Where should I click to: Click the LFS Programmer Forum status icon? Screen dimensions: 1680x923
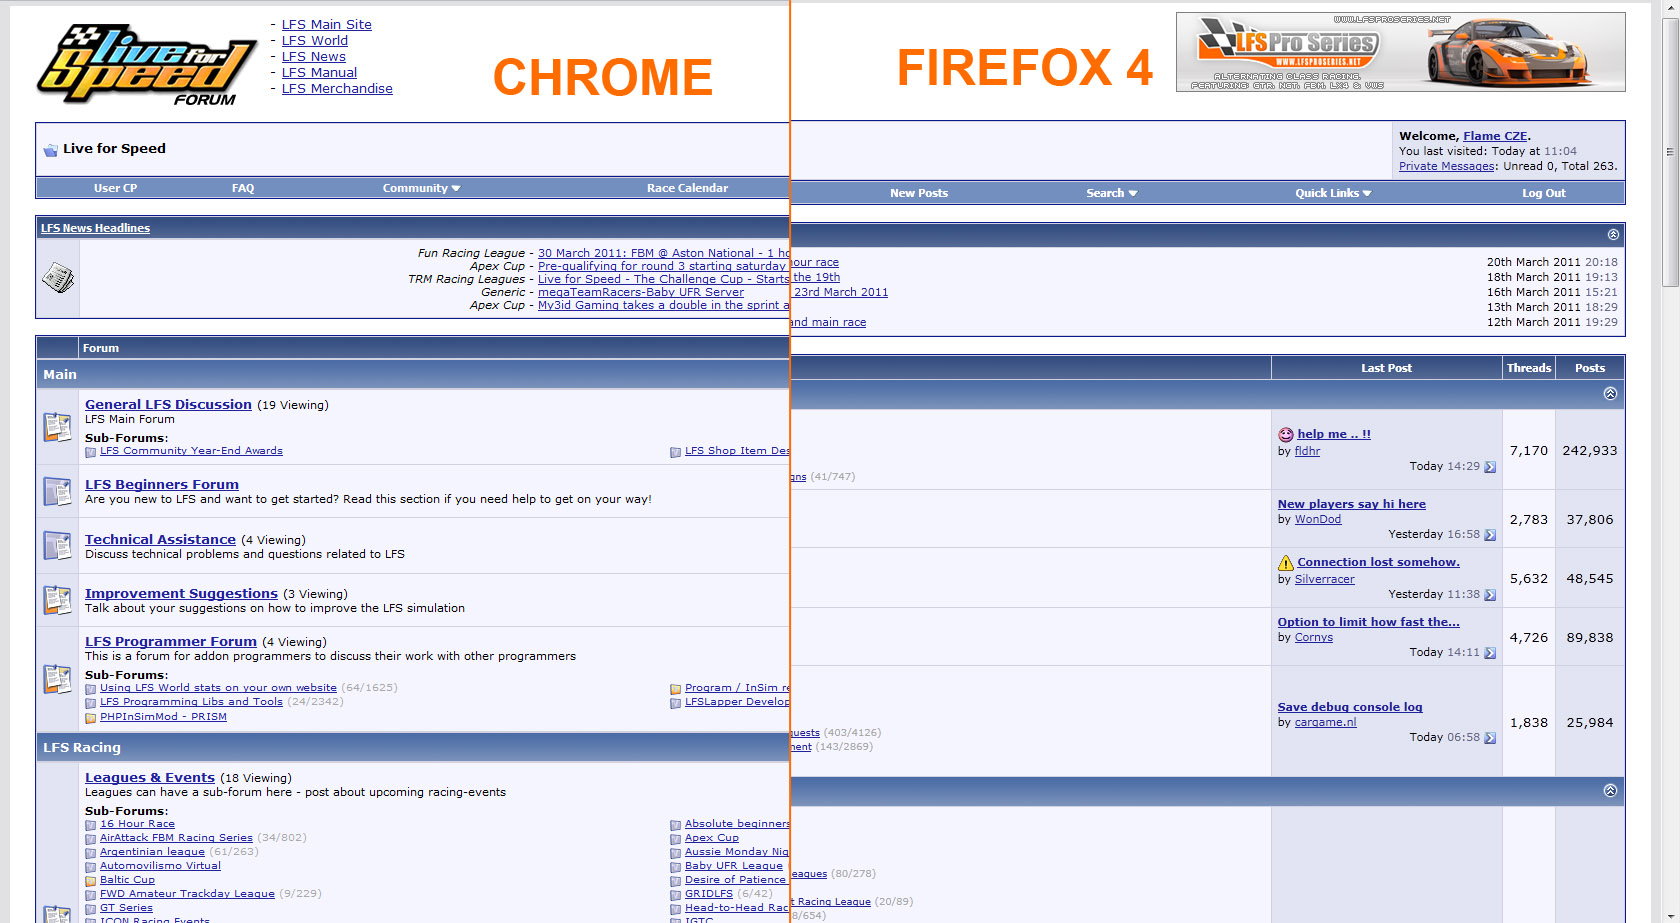(x=57, y=679)
